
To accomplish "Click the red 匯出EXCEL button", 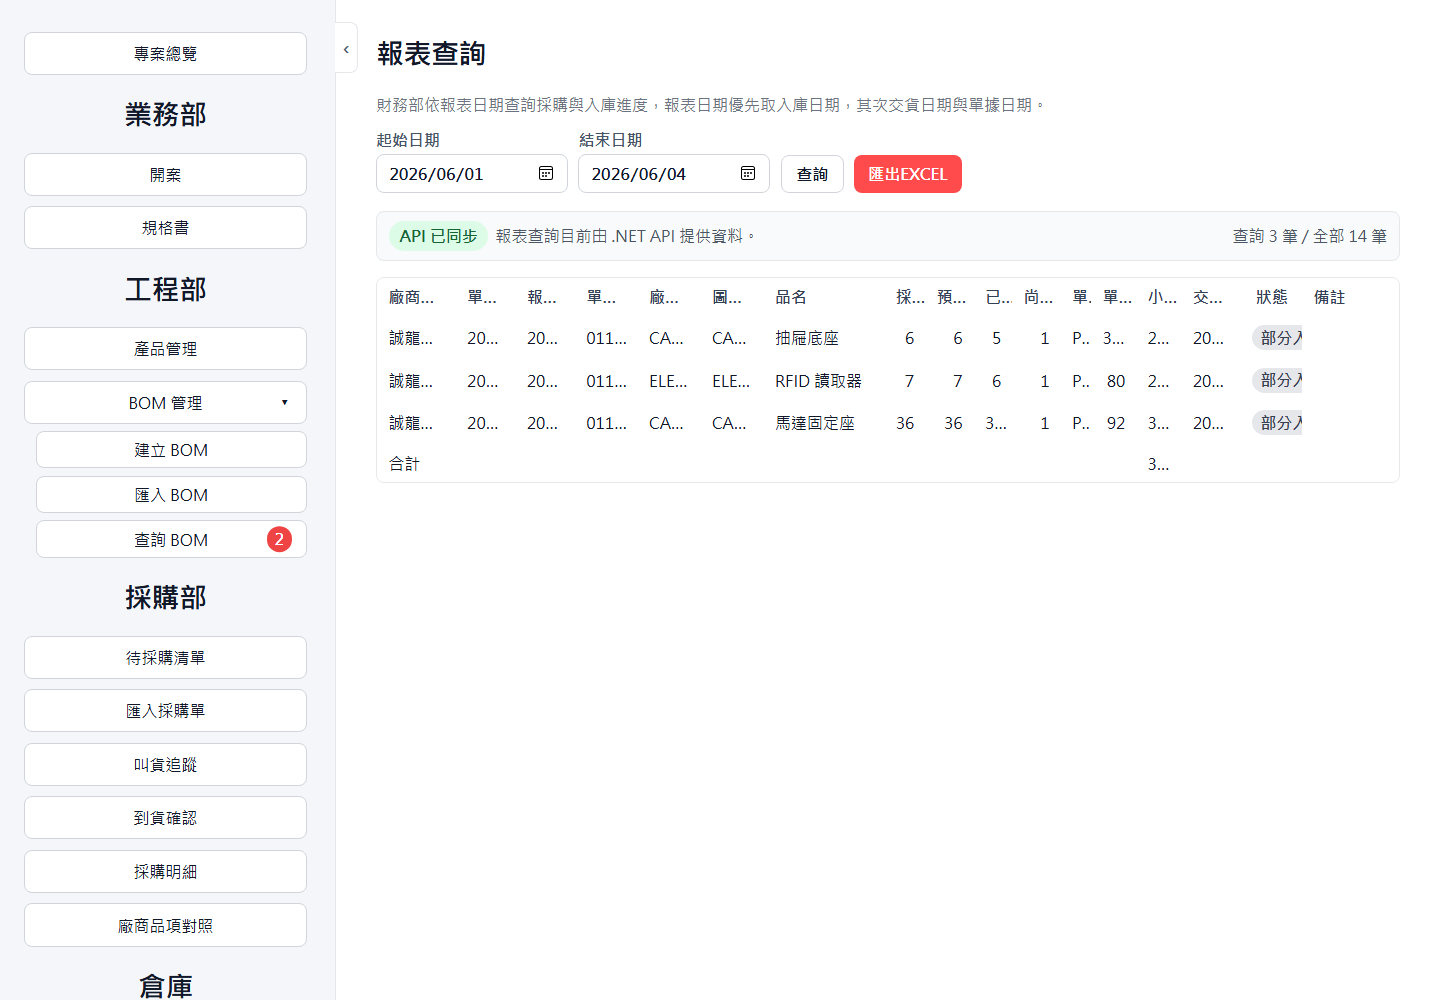I will click(907, 174).
